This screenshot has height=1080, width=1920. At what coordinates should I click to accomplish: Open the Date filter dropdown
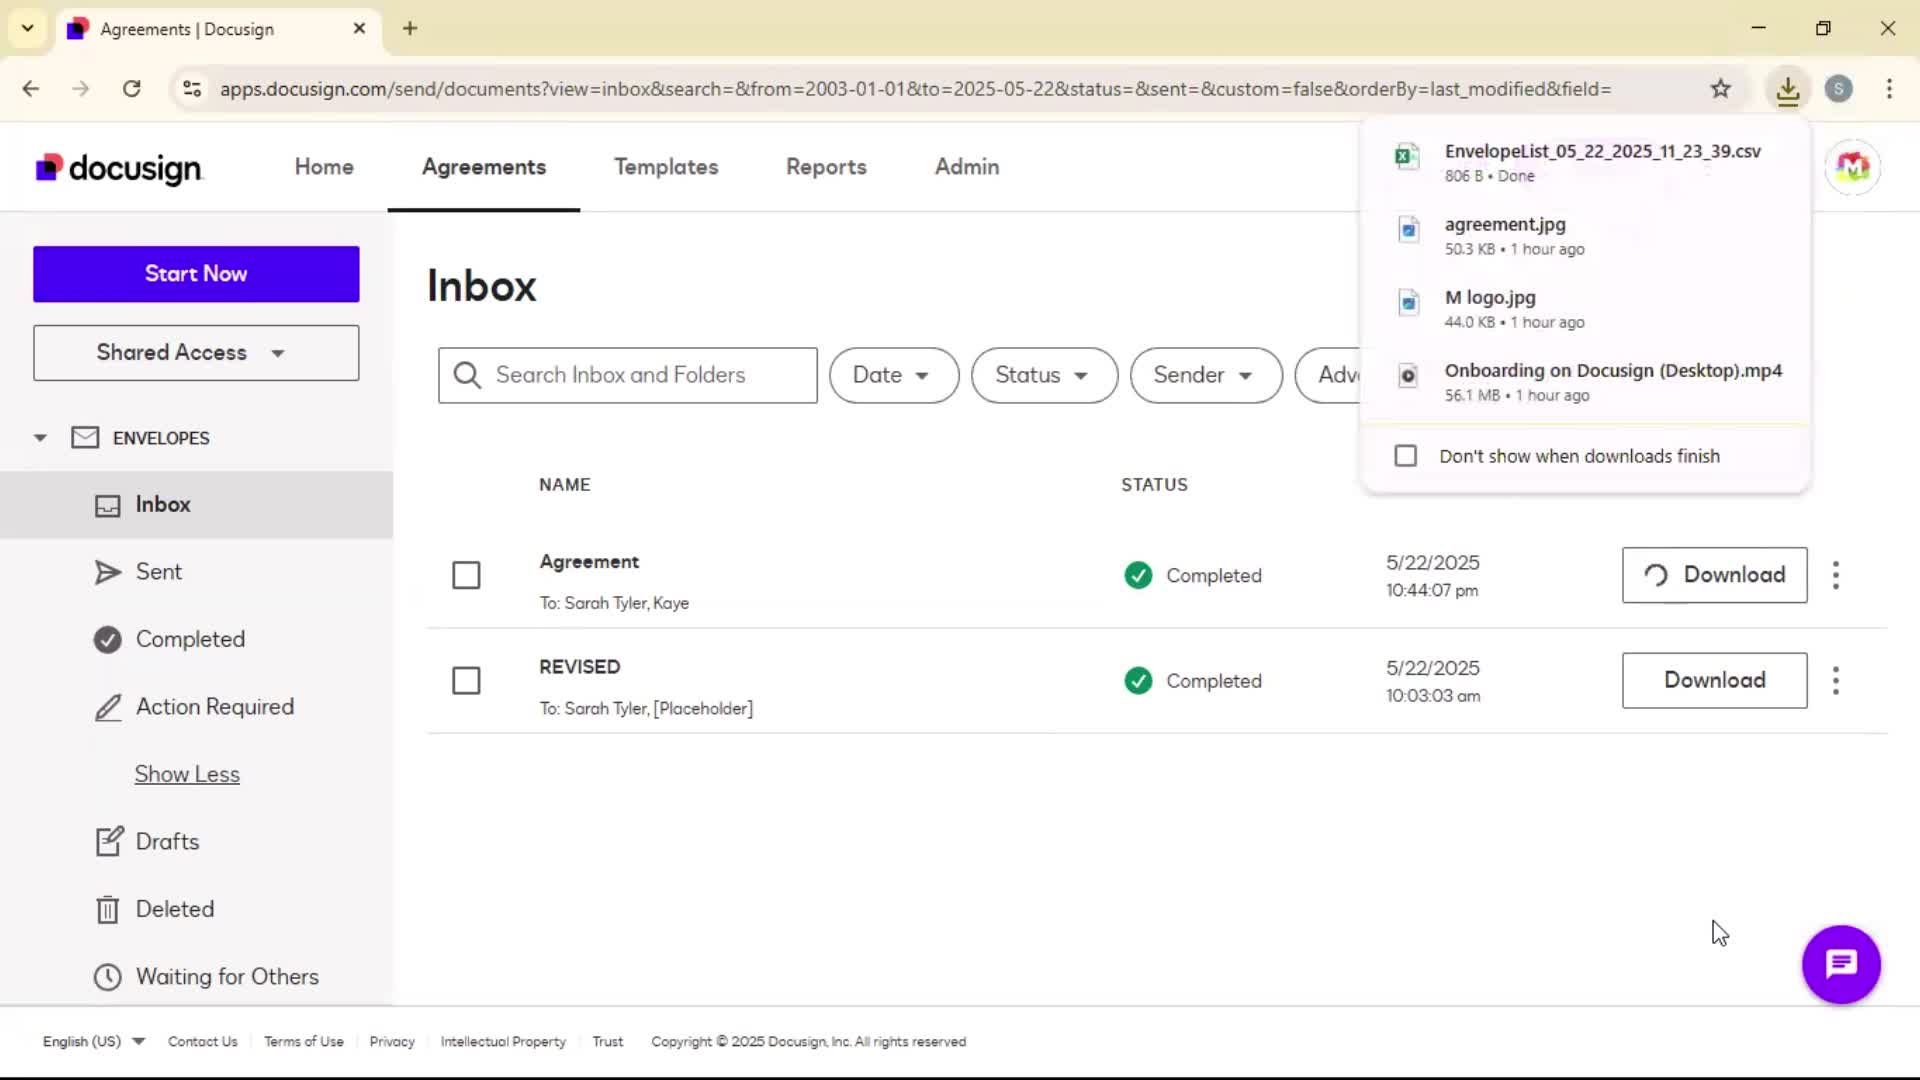[893, 375]
